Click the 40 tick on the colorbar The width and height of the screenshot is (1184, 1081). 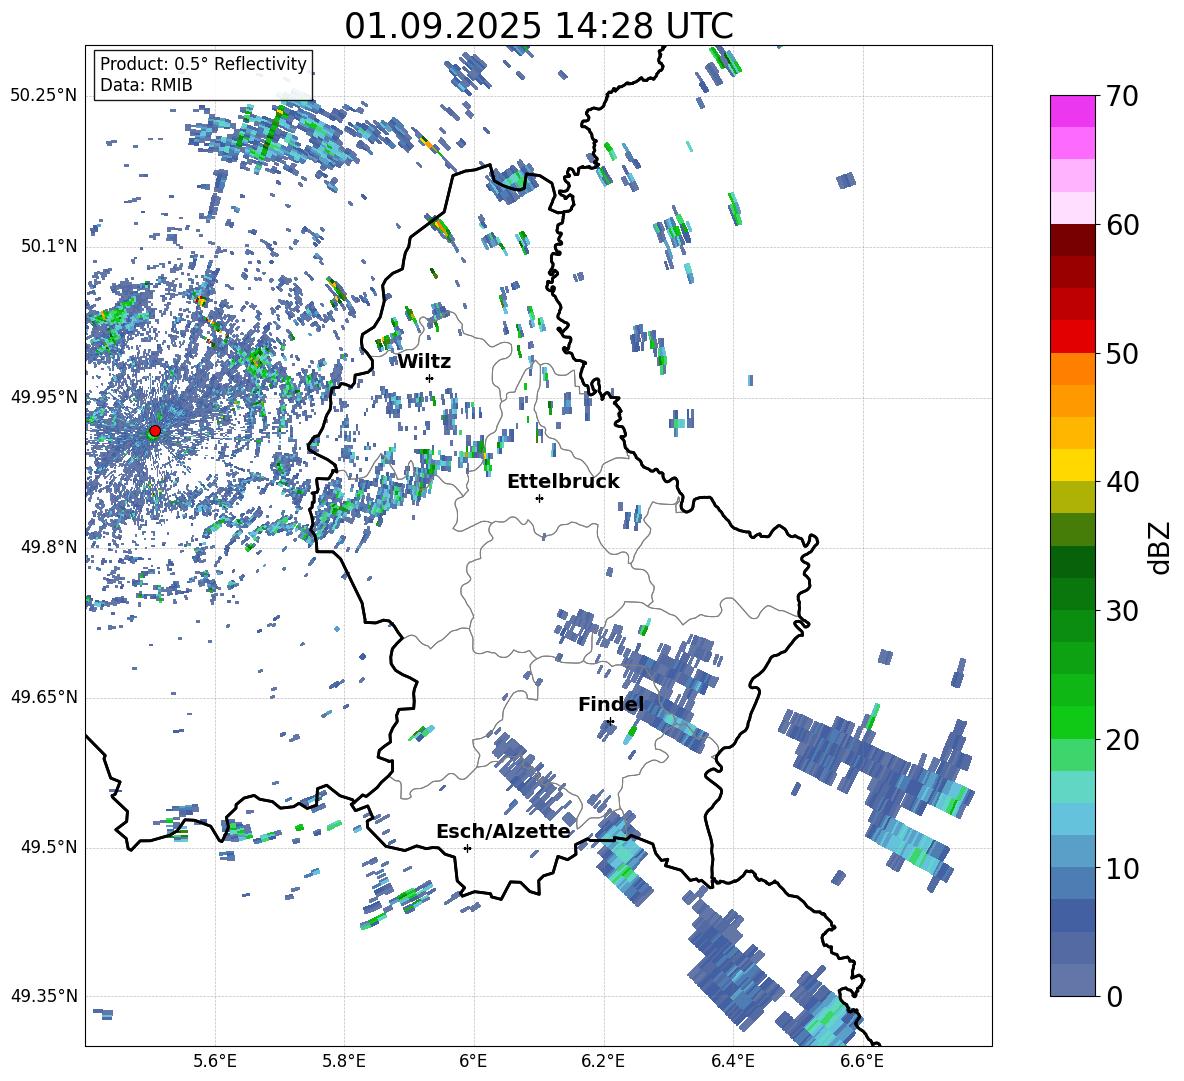click(x=1122, y=482)
